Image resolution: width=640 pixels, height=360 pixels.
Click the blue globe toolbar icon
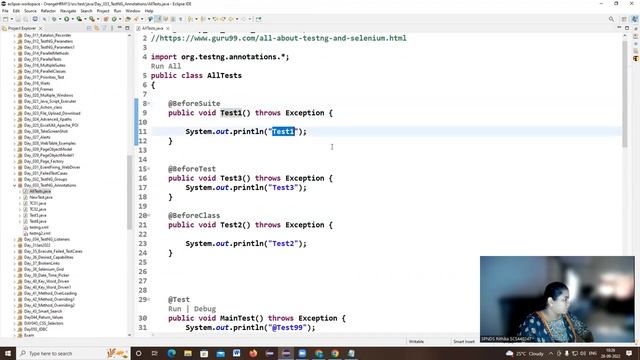[x=35, y=19]
